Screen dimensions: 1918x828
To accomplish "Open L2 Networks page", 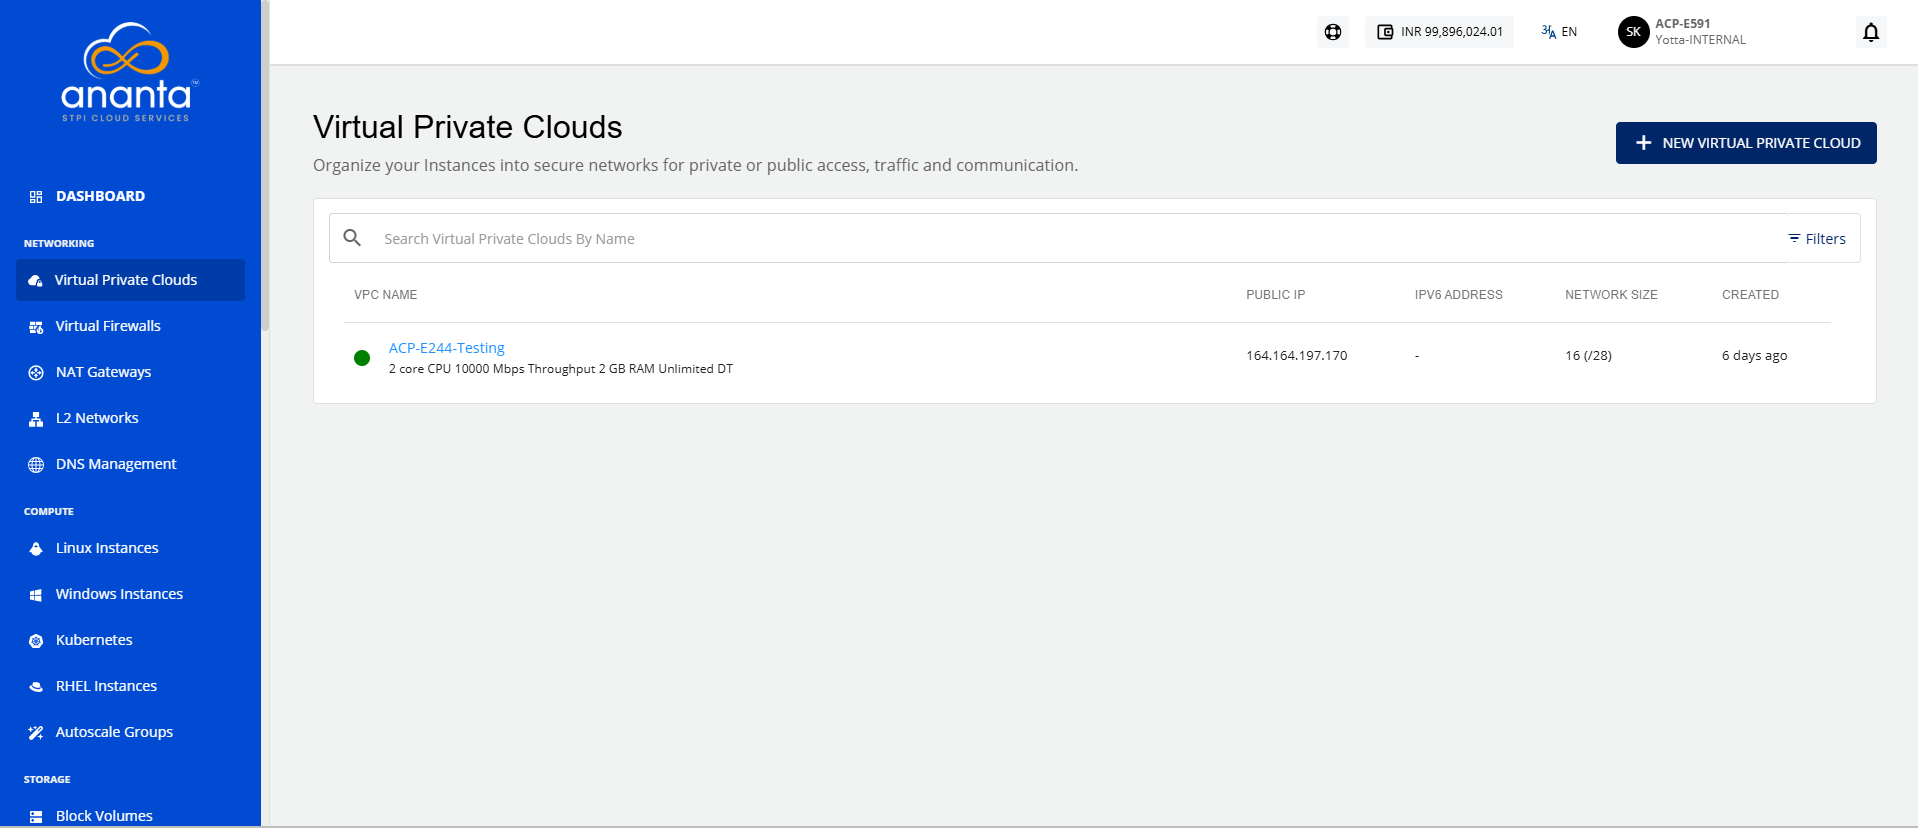I will 97,418.
